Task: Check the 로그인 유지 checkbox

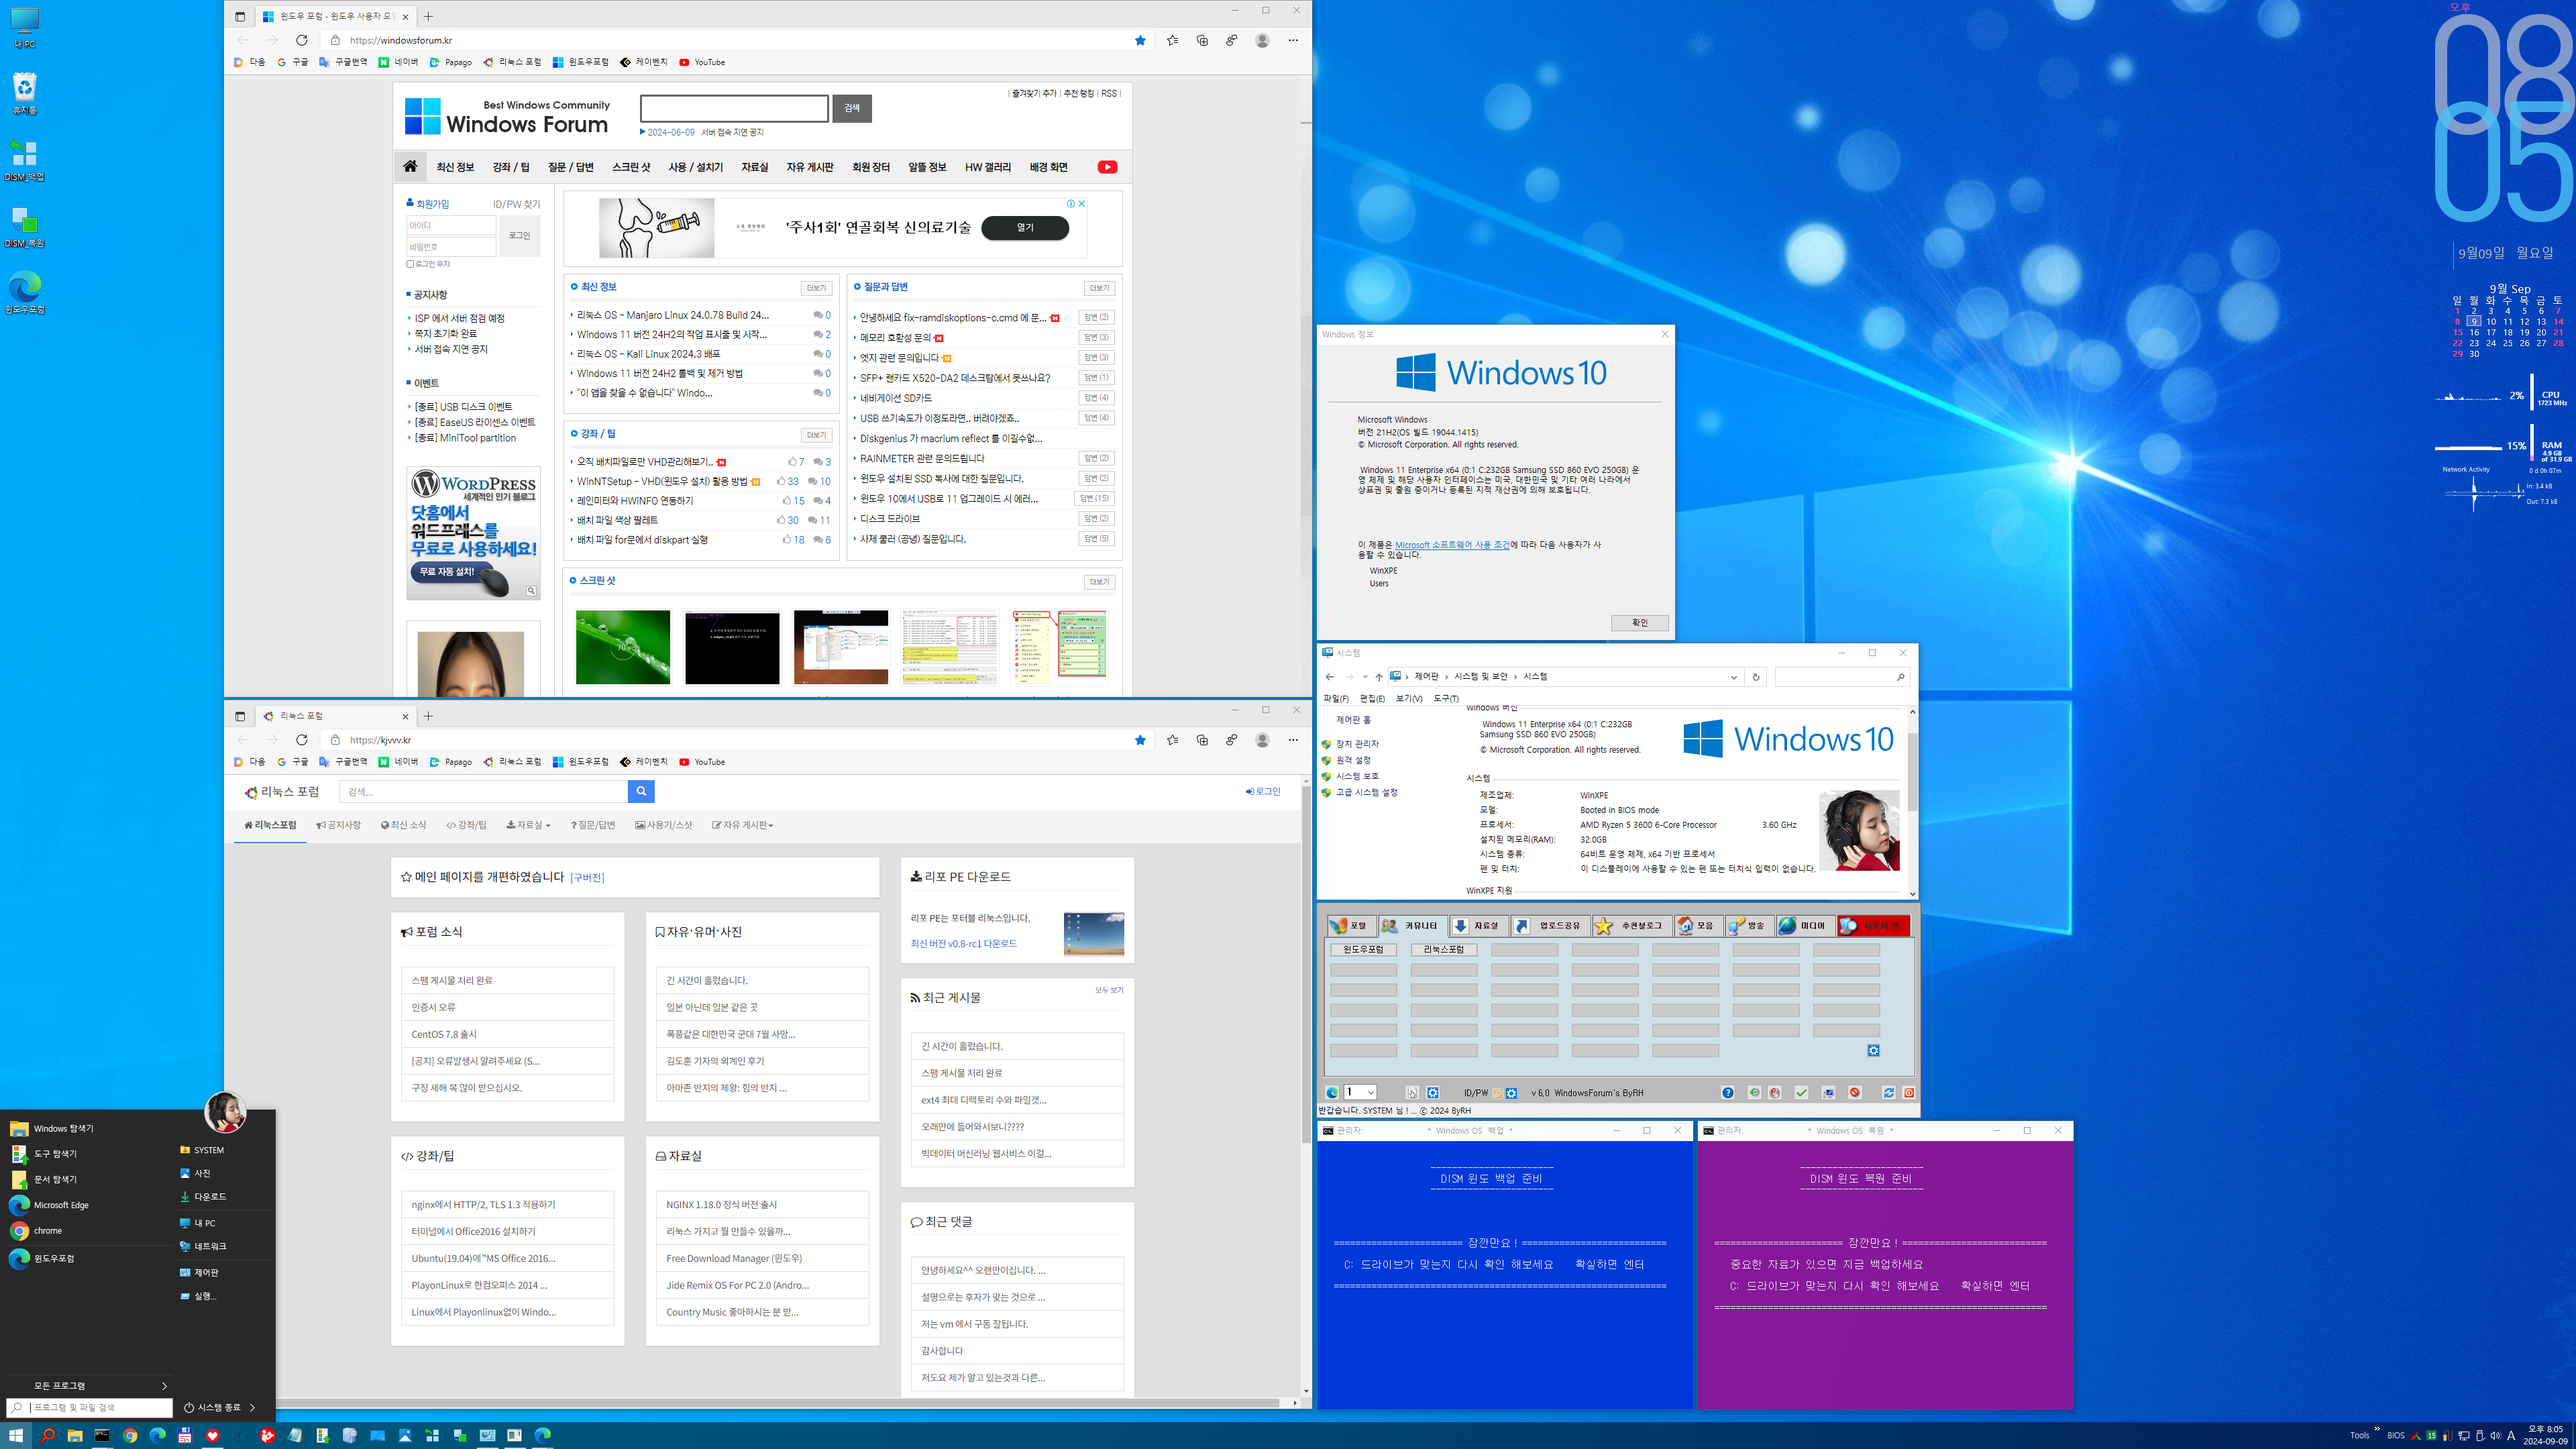Action: pos(410,264)
